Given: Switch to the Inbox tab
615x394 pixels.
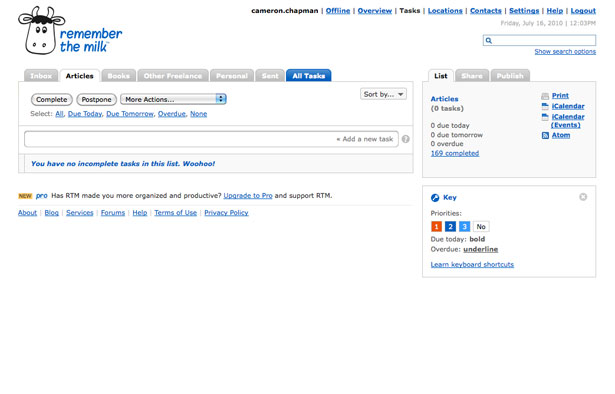Looking at the screenshot, I should coord(41,76).
